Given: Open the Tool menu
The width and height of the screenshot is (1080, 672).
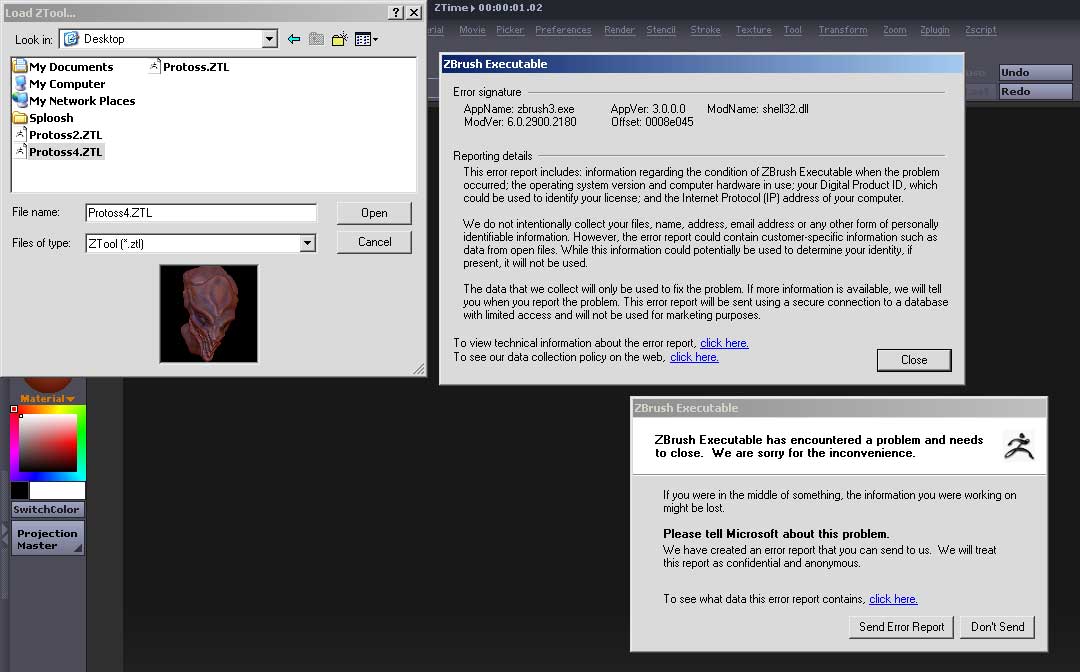Looking at the screenshot, I should coord(793,30).
